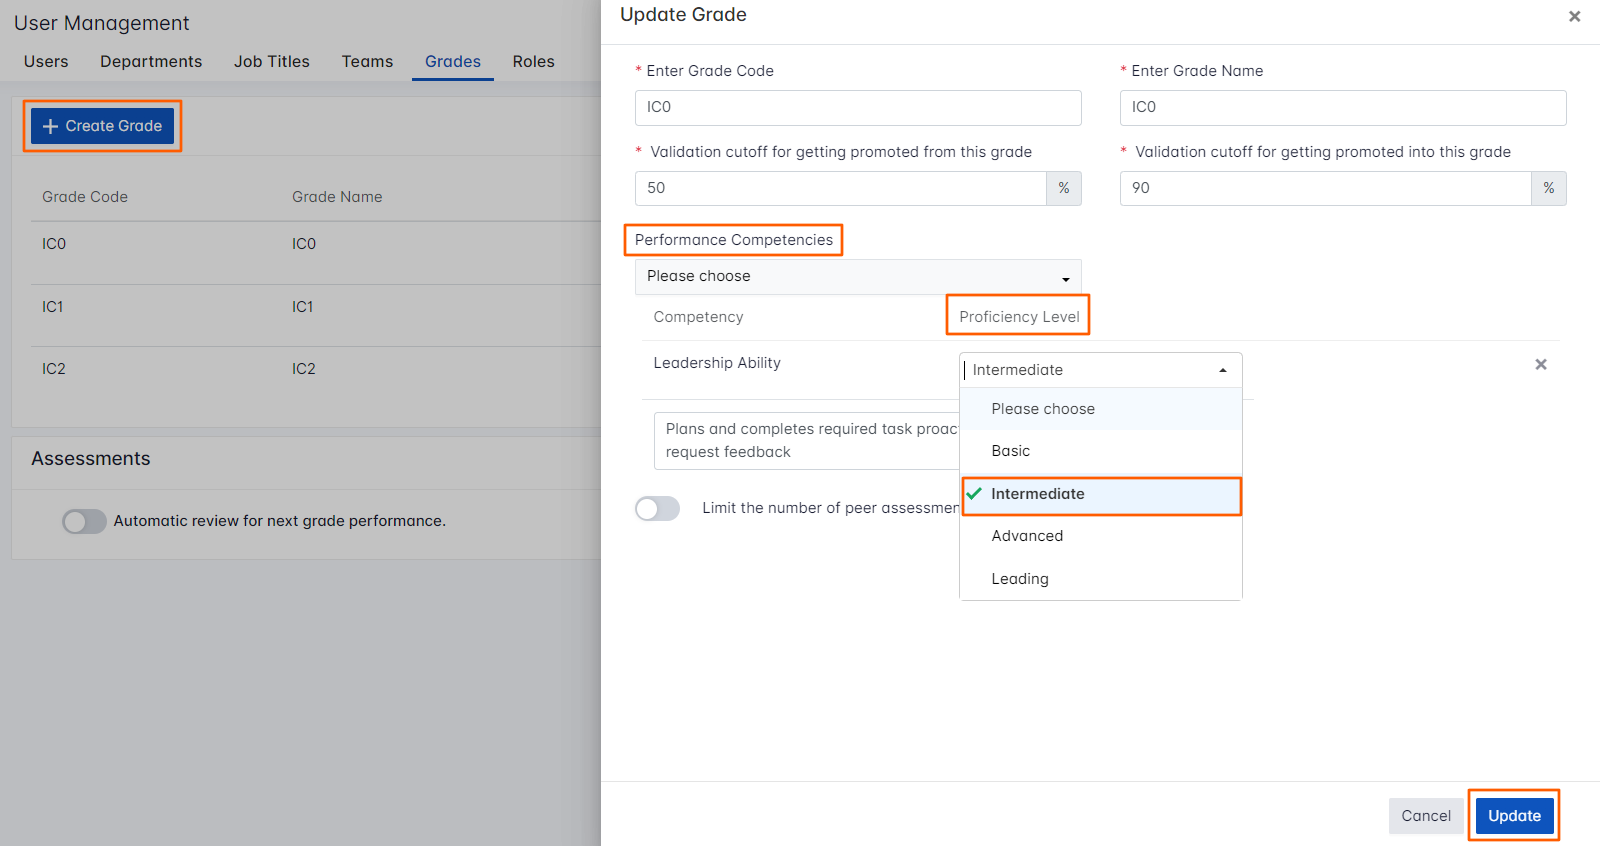Focus the promoted-into-this-grade cutoff field

click(1325, 188)
